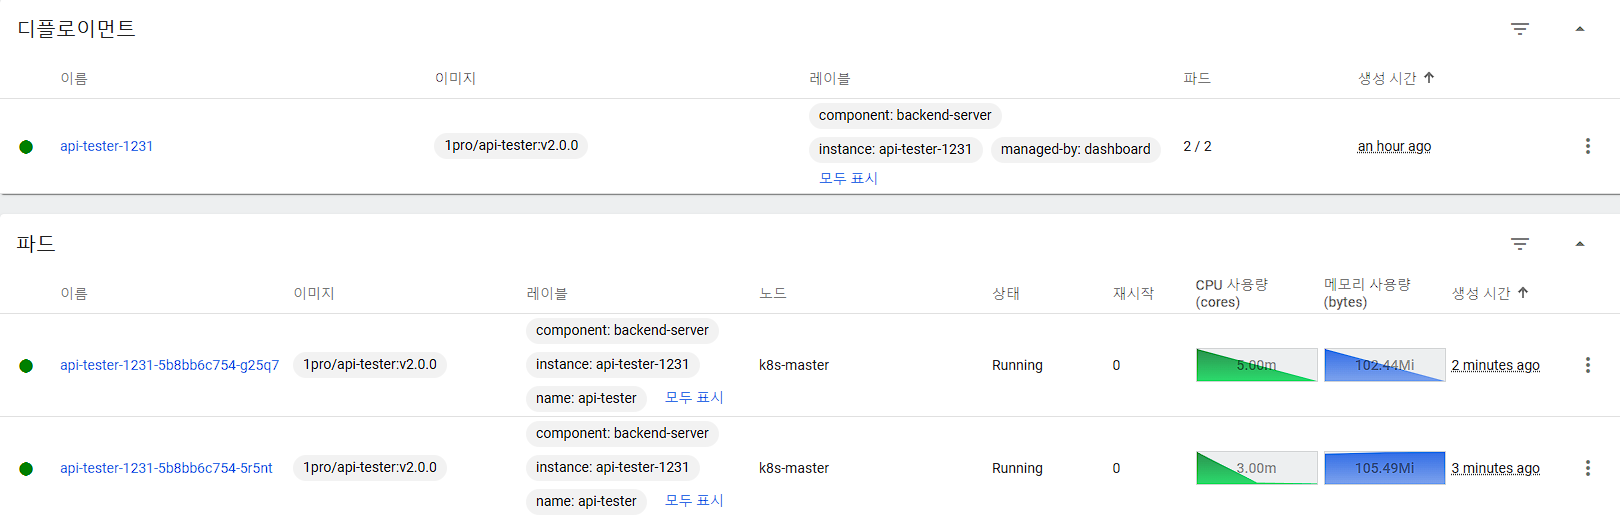This screenshot has width=1620, height=518.
Task: Click green status icon of pod 5r5nt
Action: coord(26,469)
